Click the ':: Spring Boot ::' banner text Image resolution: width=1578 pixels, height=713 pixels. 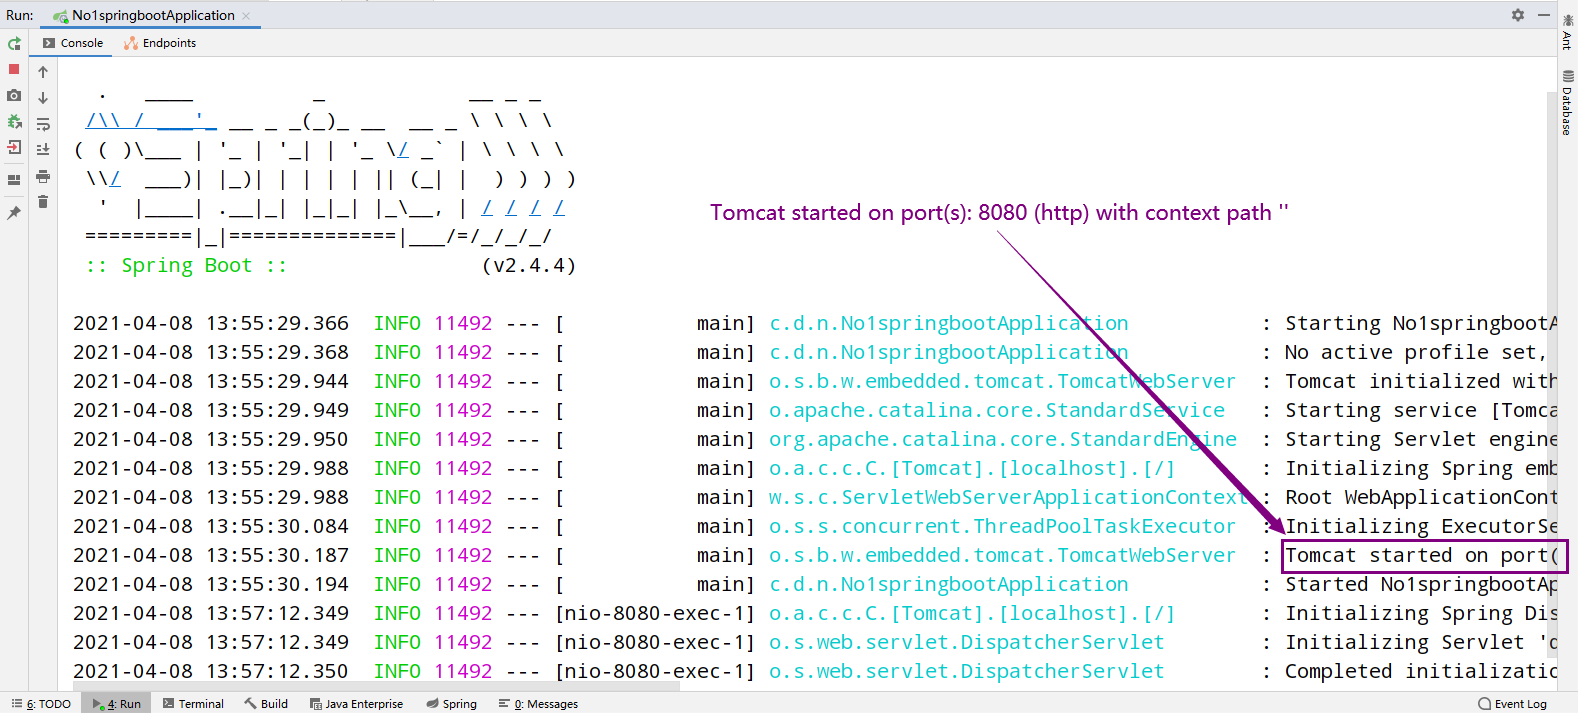(186, 265)
